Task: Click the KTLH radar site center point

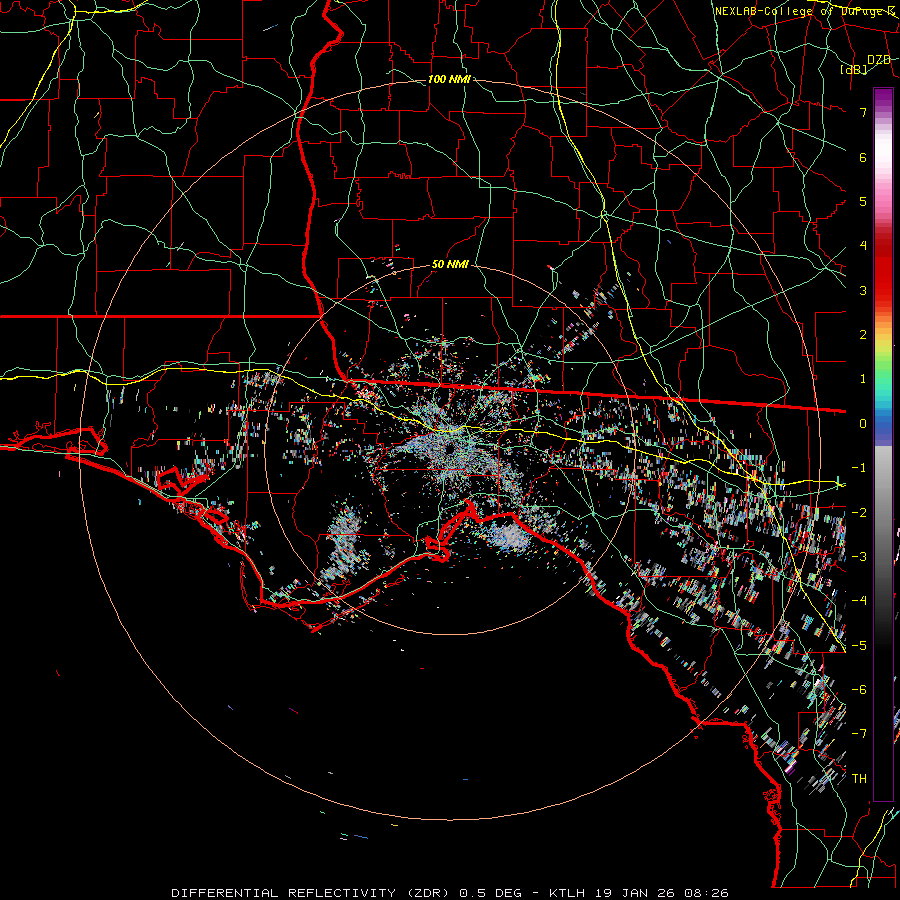Action: point(449,449)
